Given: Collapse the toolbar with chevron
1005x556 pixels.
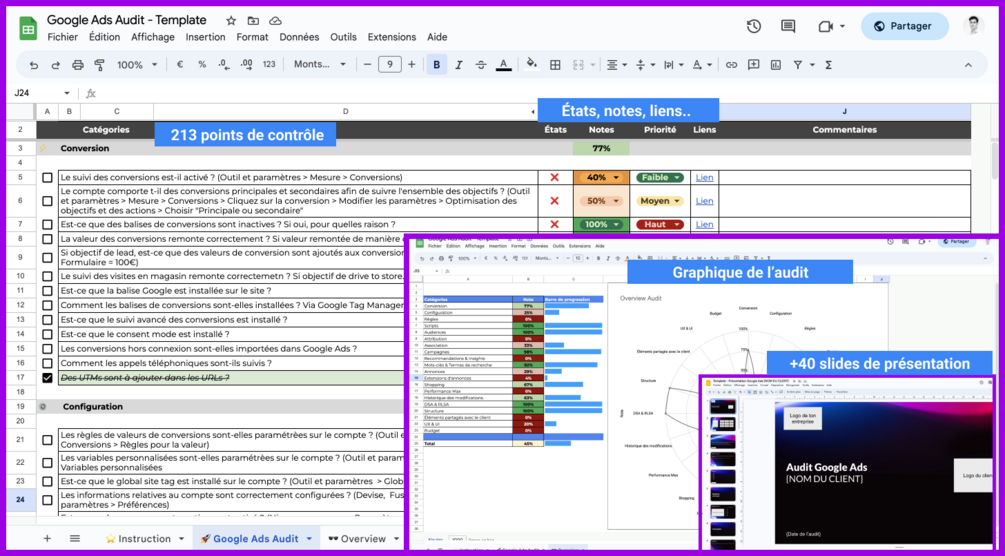Looking at the screenshot, I should tap(968, 65).
